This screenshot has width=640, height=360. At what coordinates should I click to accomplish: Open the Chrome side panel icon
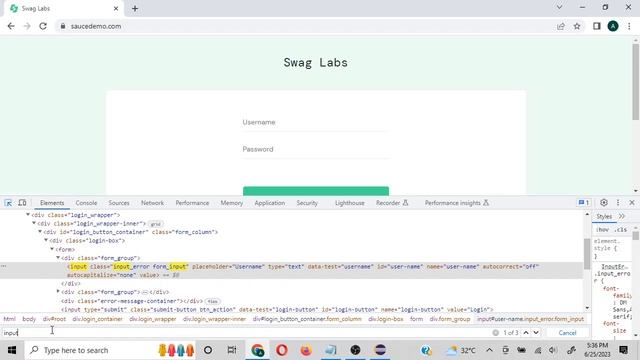pos(597,26)
